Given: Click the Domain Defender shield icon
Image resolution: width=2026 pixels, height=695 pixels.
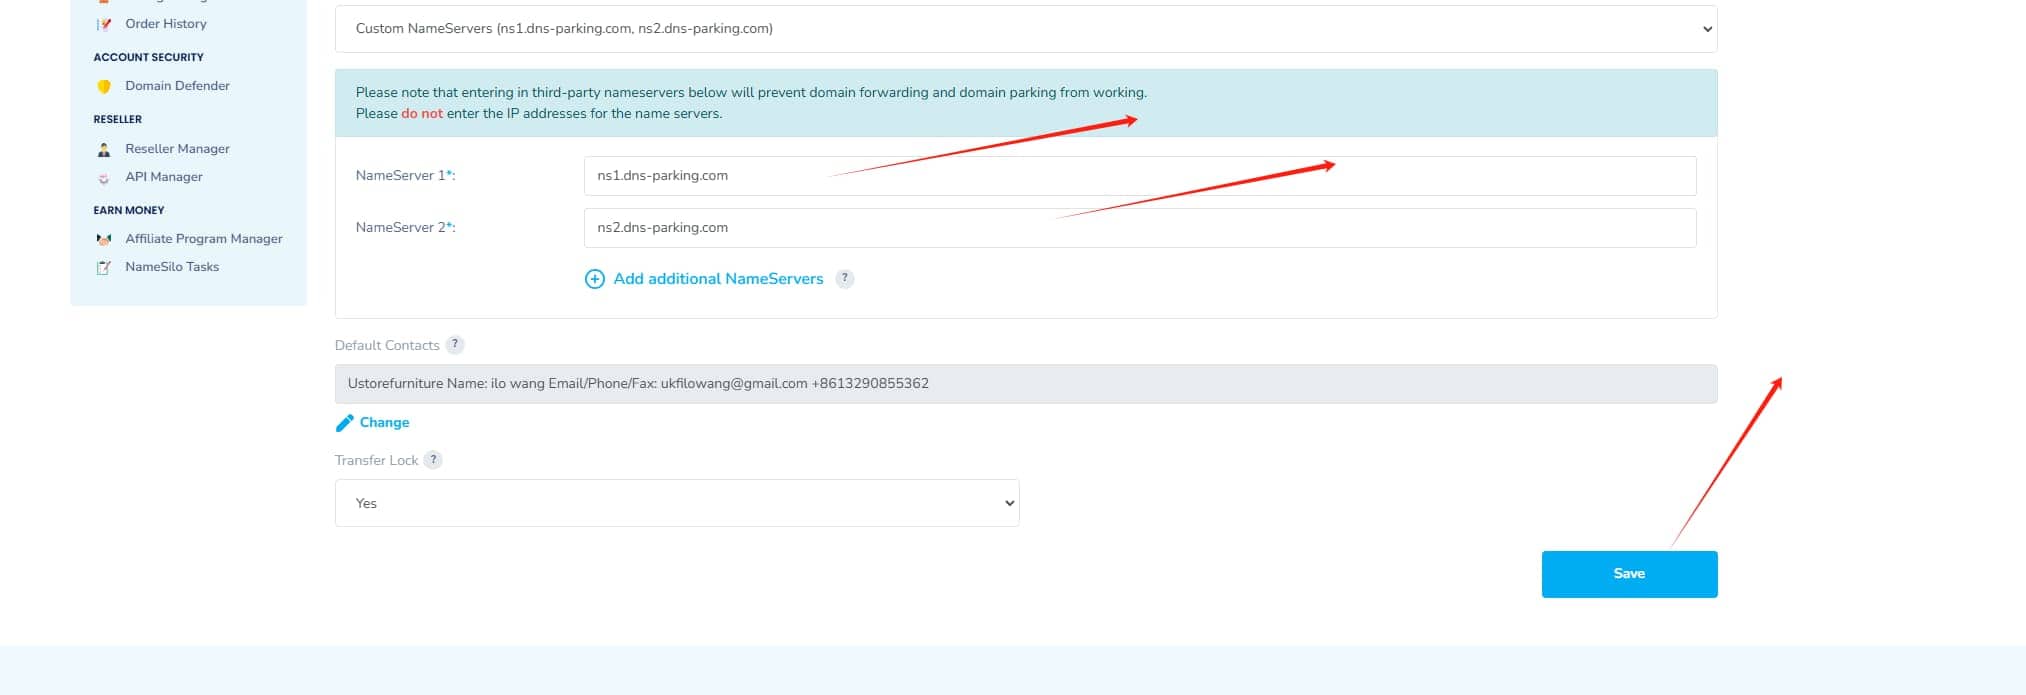Looking at the screenshot, I should pyautogui.click(x=104, y=87).
